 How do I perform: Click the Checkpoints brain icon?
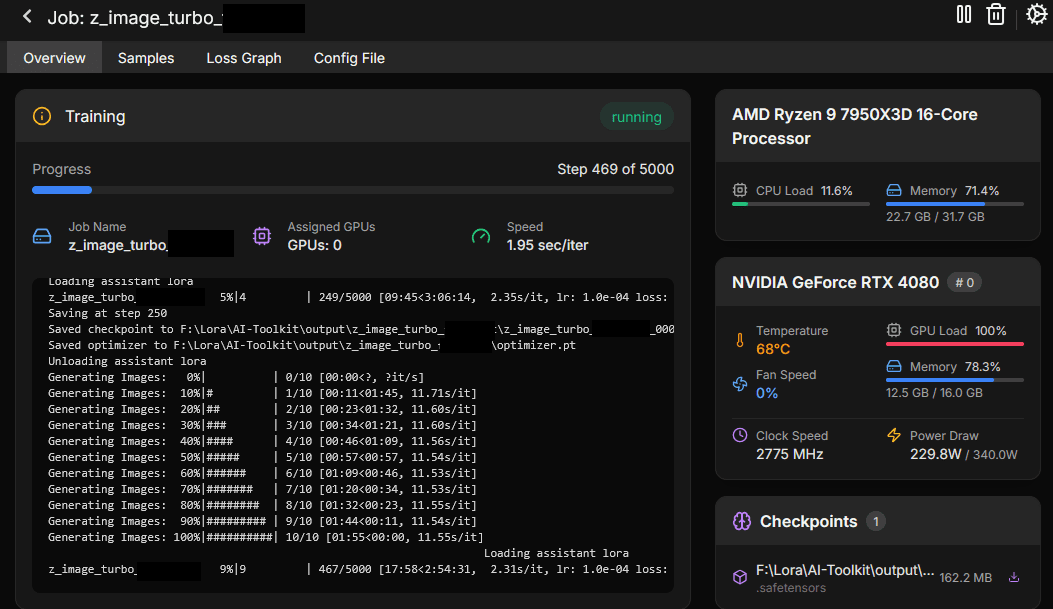[741, 521]
